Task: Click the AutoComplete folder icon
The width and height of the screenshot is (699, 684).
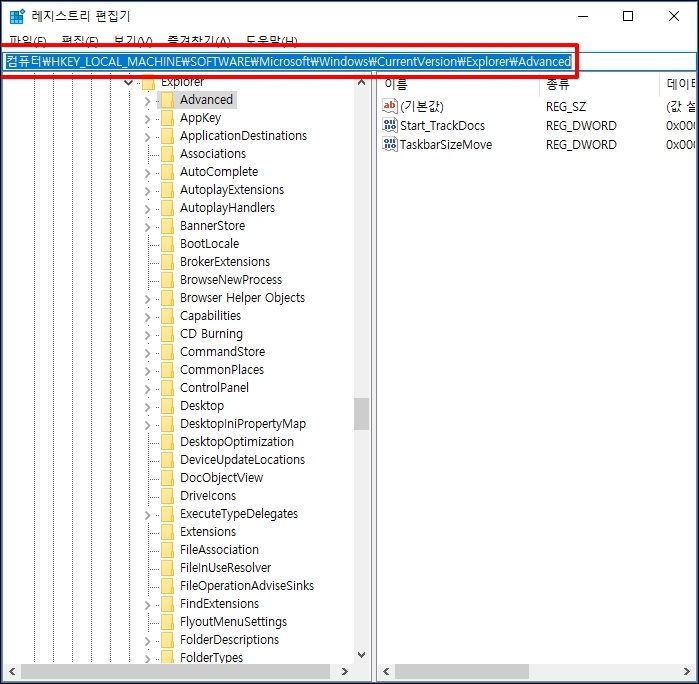Action: (167, 172)
